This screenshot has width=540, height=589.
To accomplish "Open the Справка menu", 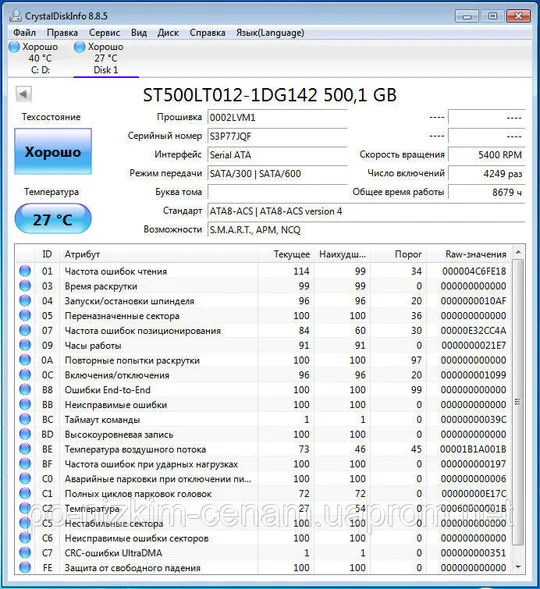I will click(x=207, y=33).
